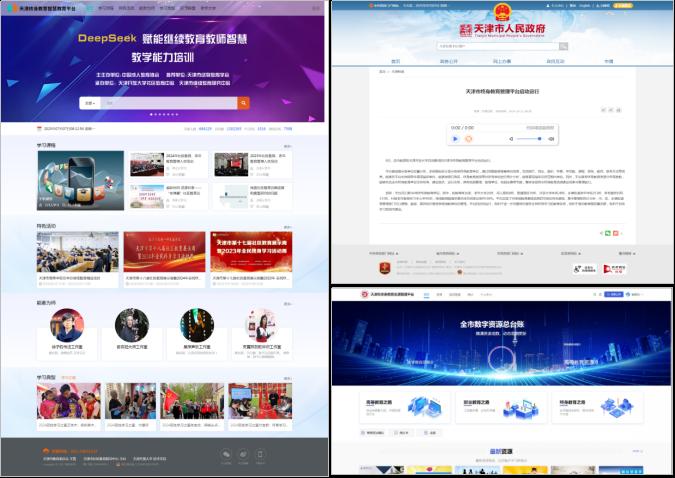Open the 更多 link of the 能者为师 section
The image size is (675, 478).
(288, 304)
